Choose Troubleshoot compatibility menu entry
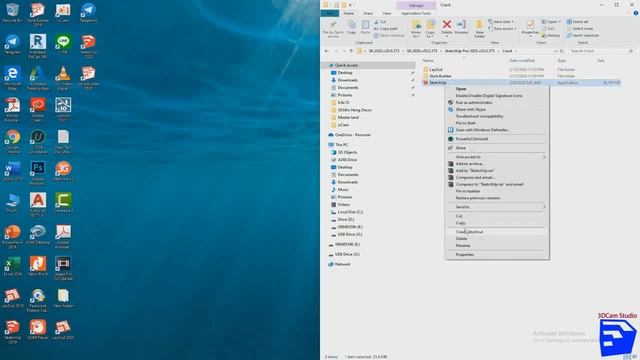 pyautogui.click(x=497, y=116)
